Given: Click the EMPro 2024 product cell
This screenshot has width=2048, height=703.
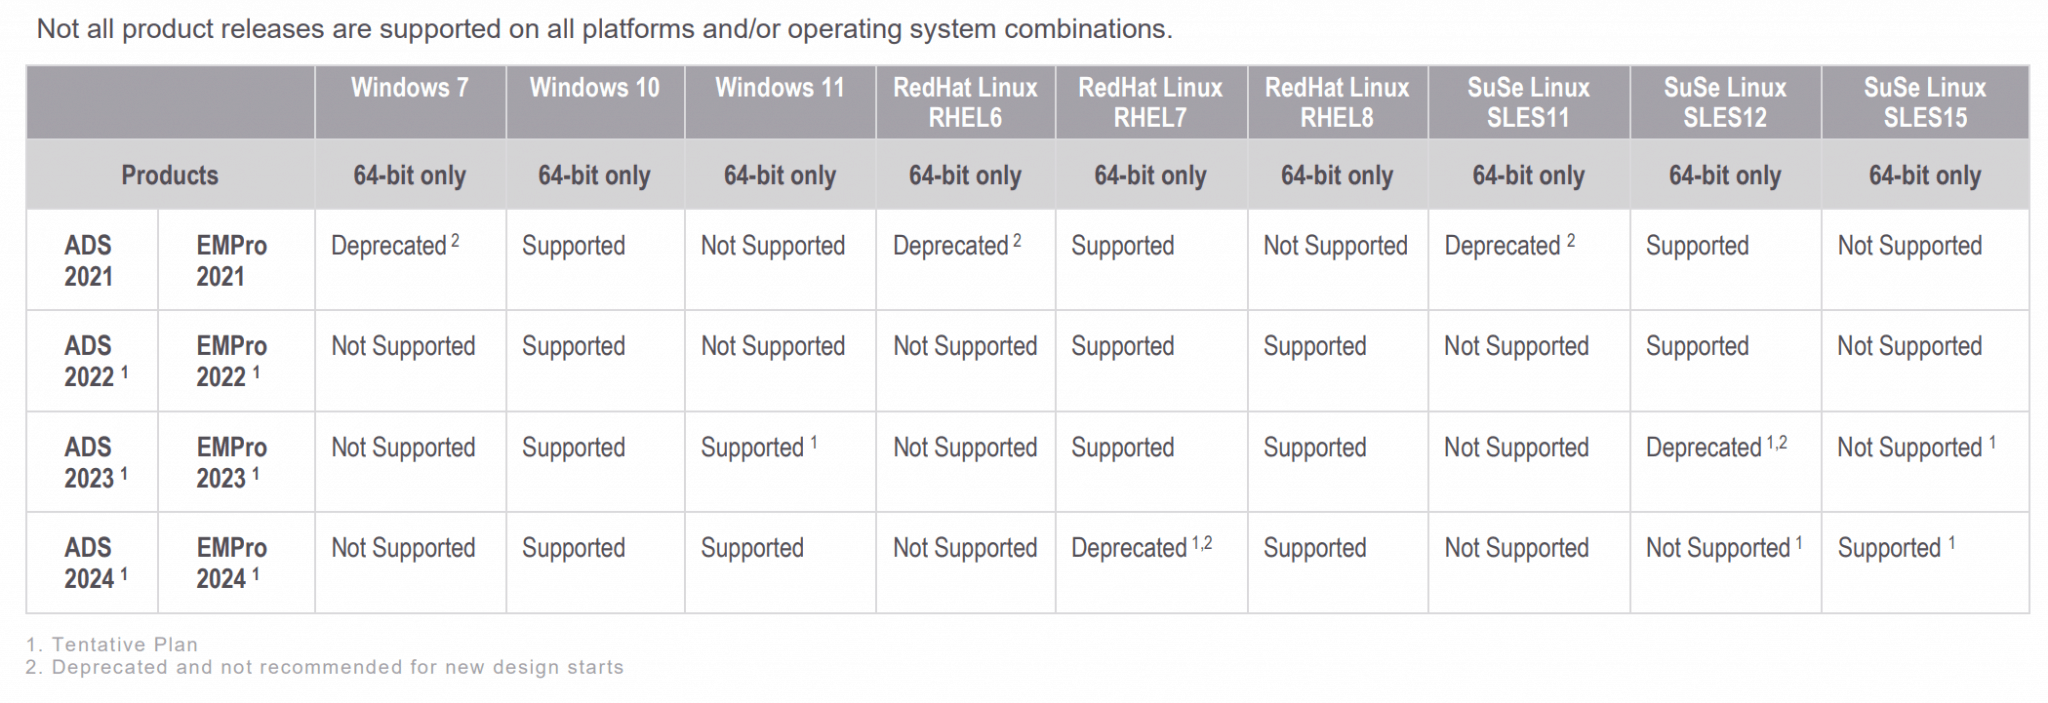Looking at the screenshot, I should (x=231, y=563).
